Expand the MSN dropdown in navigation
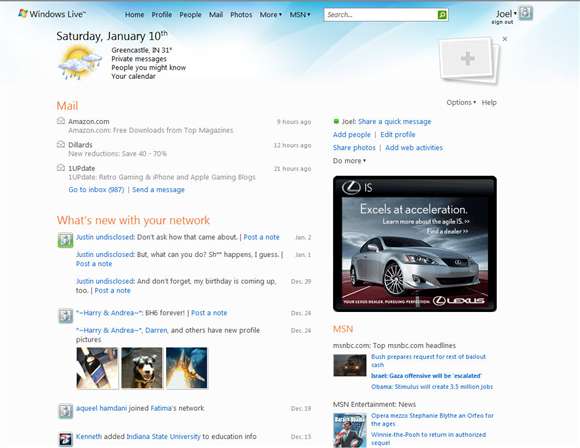 tap(300, 15)
